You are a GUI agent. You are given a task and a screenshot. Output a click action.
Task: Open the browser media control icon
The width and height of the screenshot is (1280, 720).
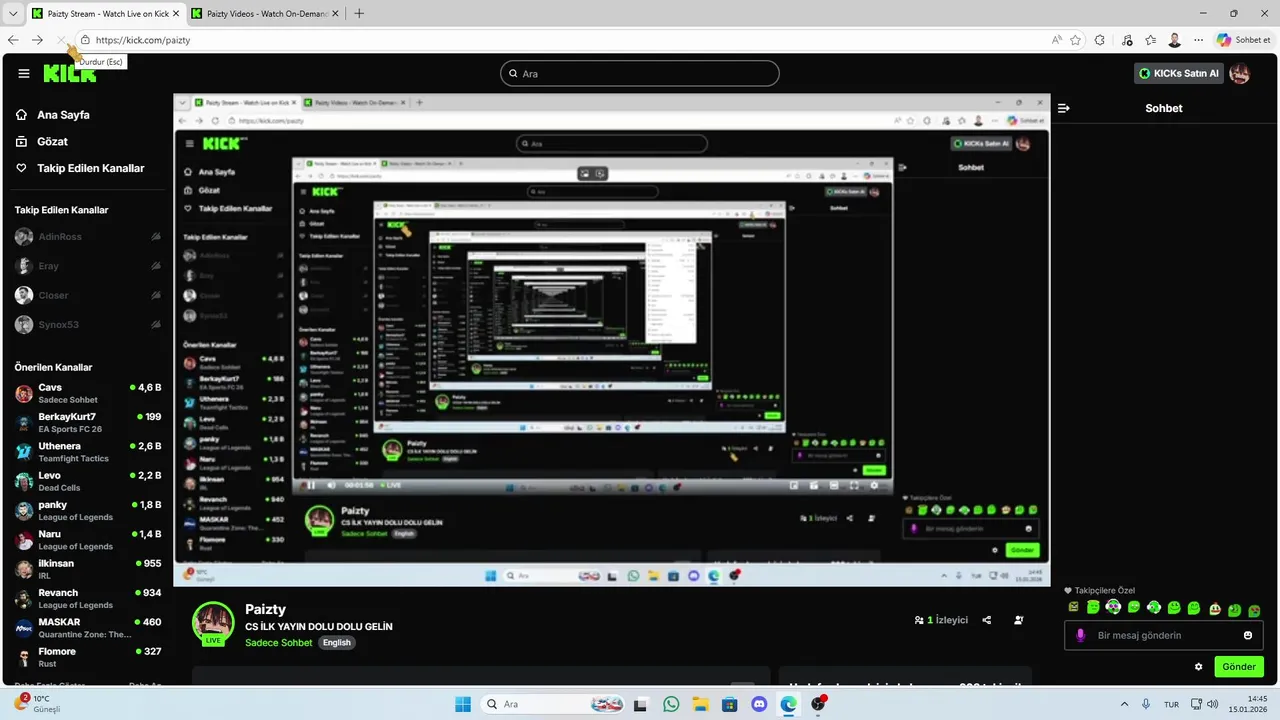point(1127,40)
